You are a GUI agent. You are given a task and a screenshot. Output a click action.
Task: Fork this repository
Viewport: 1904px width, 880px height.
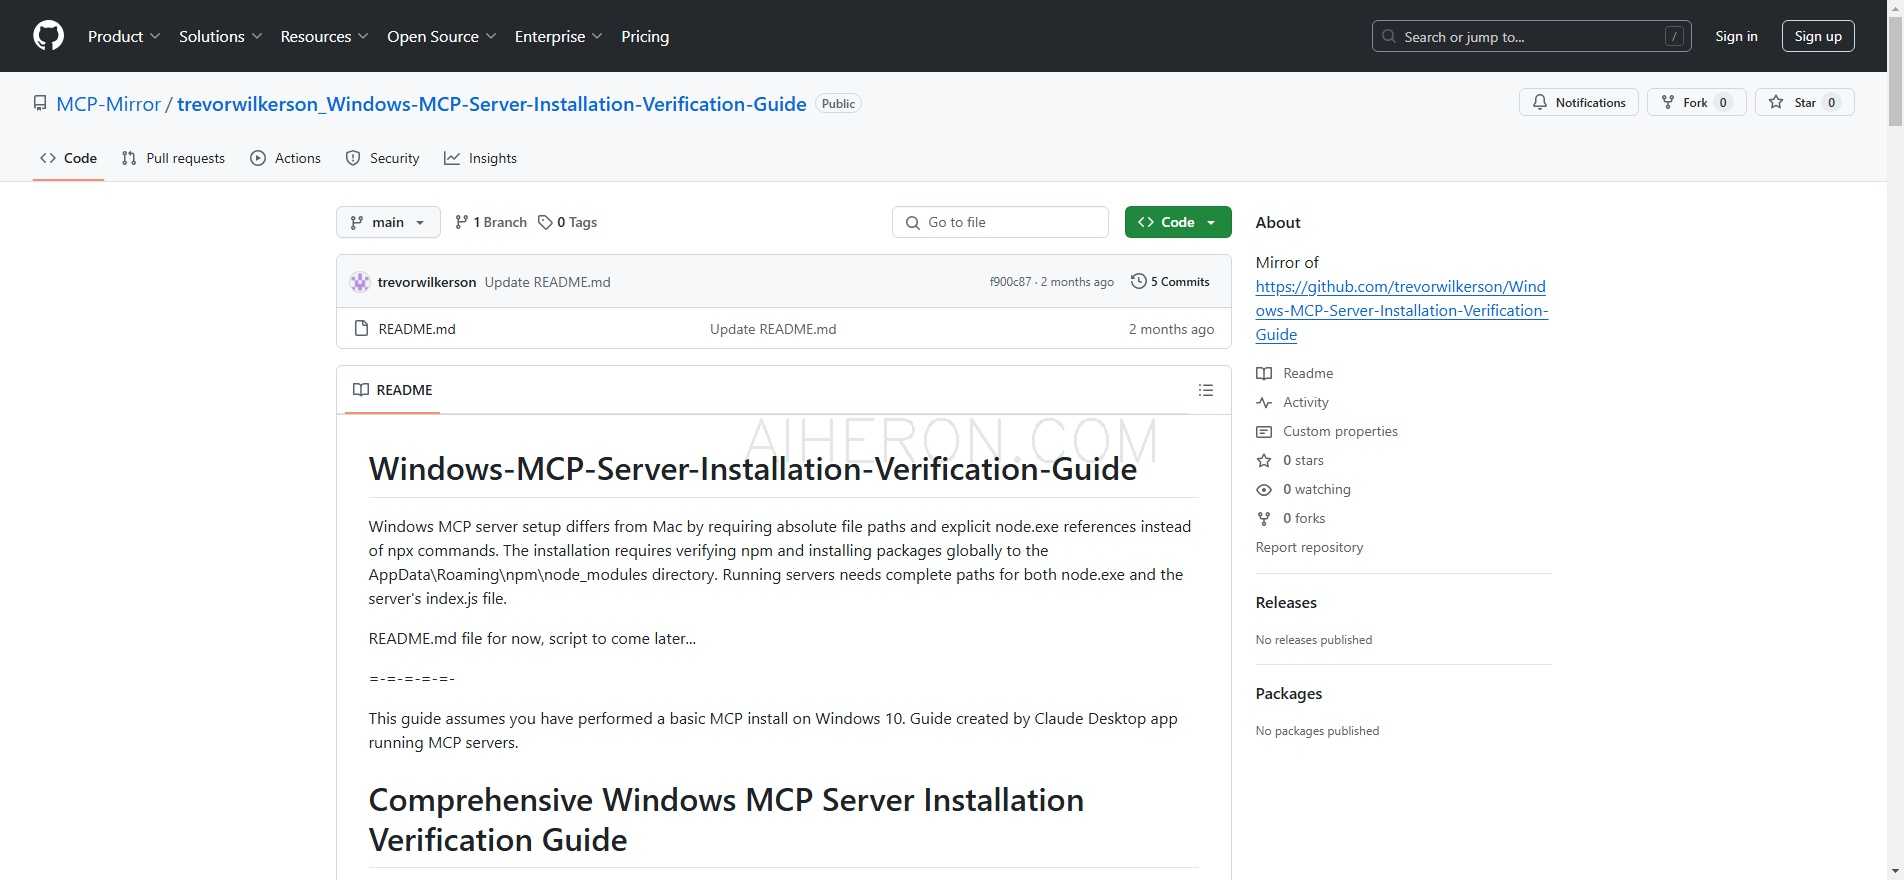point(1696,102)
